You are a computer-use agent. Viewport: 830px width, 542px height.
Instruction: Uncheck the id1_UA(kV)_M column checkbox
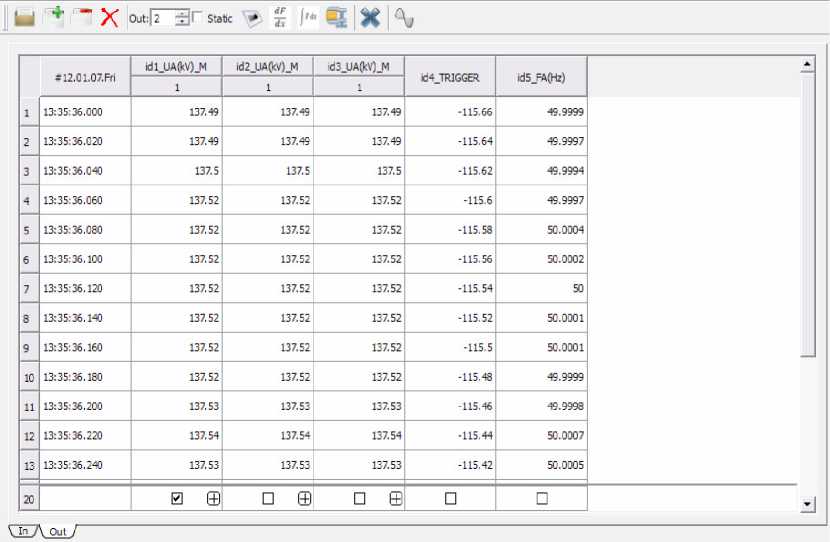pos(177,498)
